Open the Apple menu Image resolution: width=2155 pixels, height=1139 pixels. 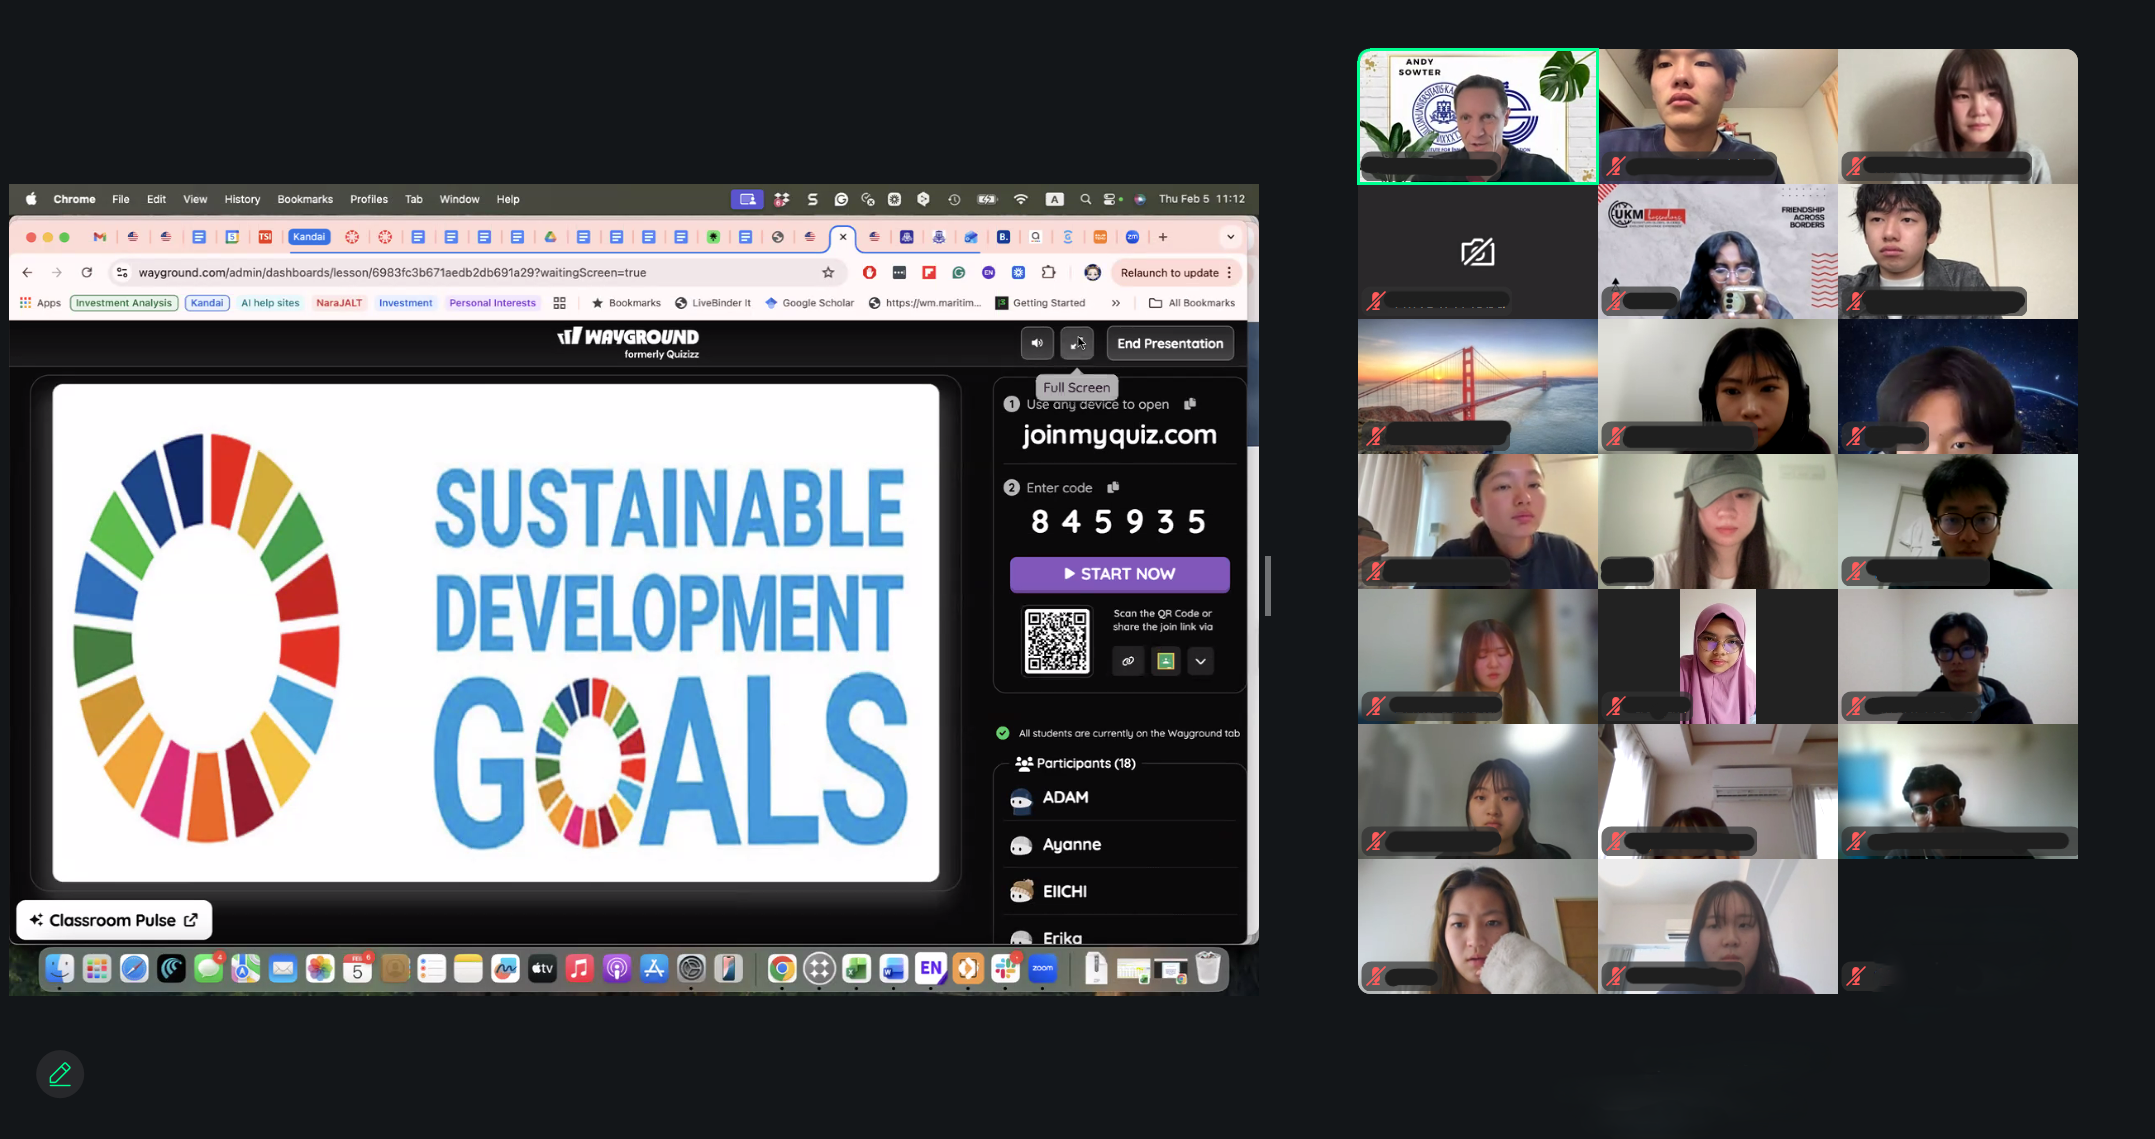click(31, 199)
